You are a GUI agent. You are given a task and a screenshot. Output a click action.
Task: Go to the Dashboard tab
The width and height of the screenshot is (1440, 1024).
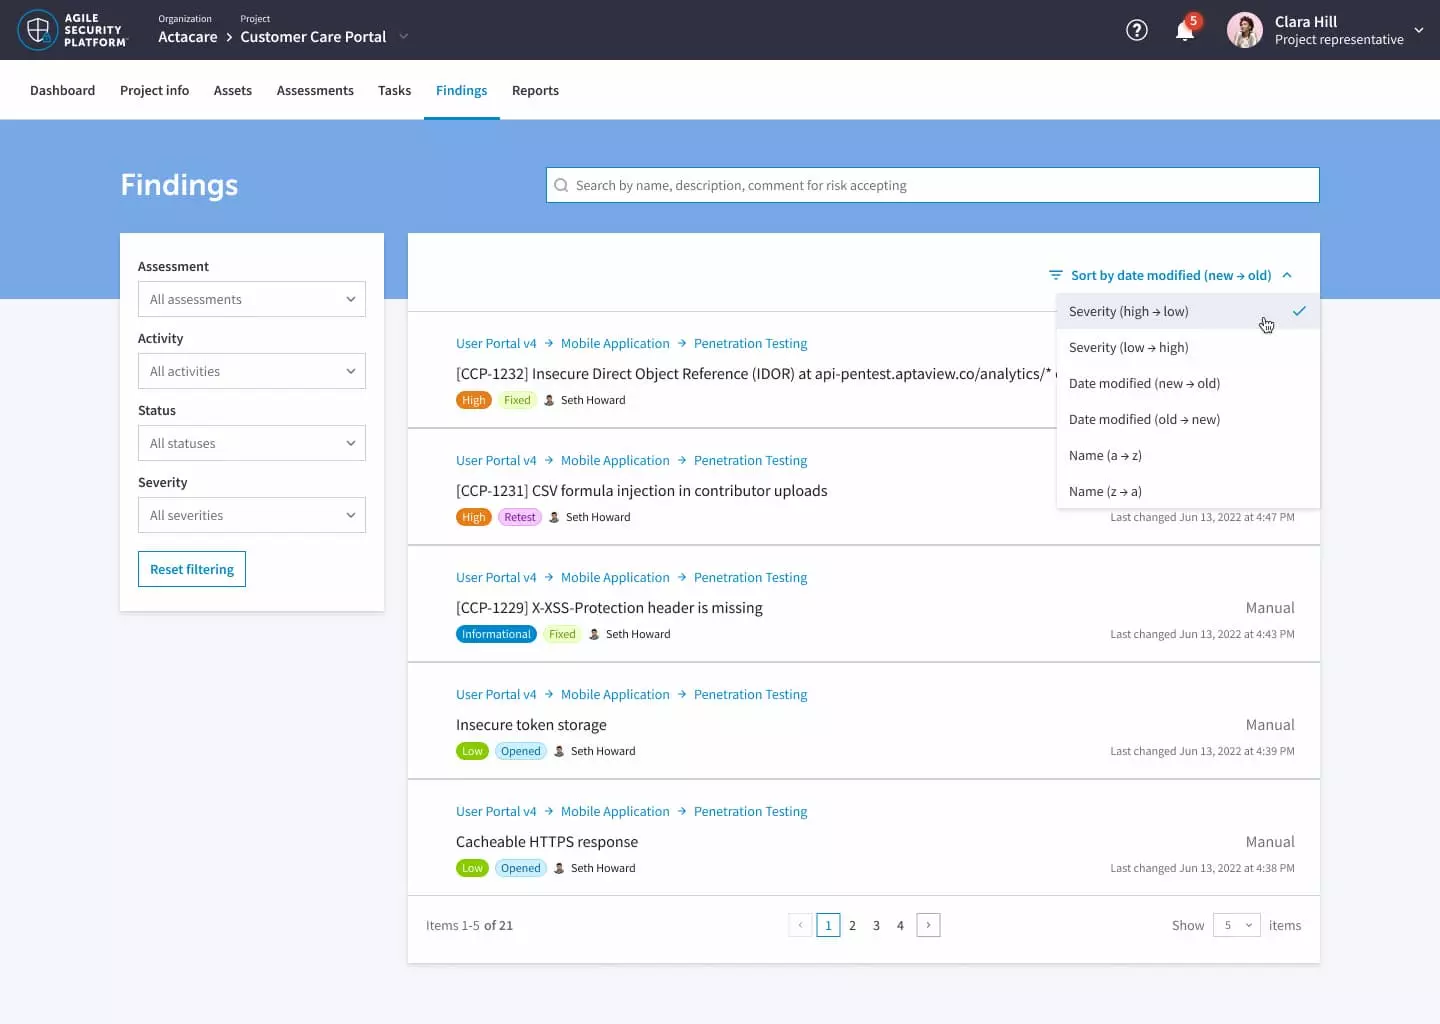pos(62,90)
